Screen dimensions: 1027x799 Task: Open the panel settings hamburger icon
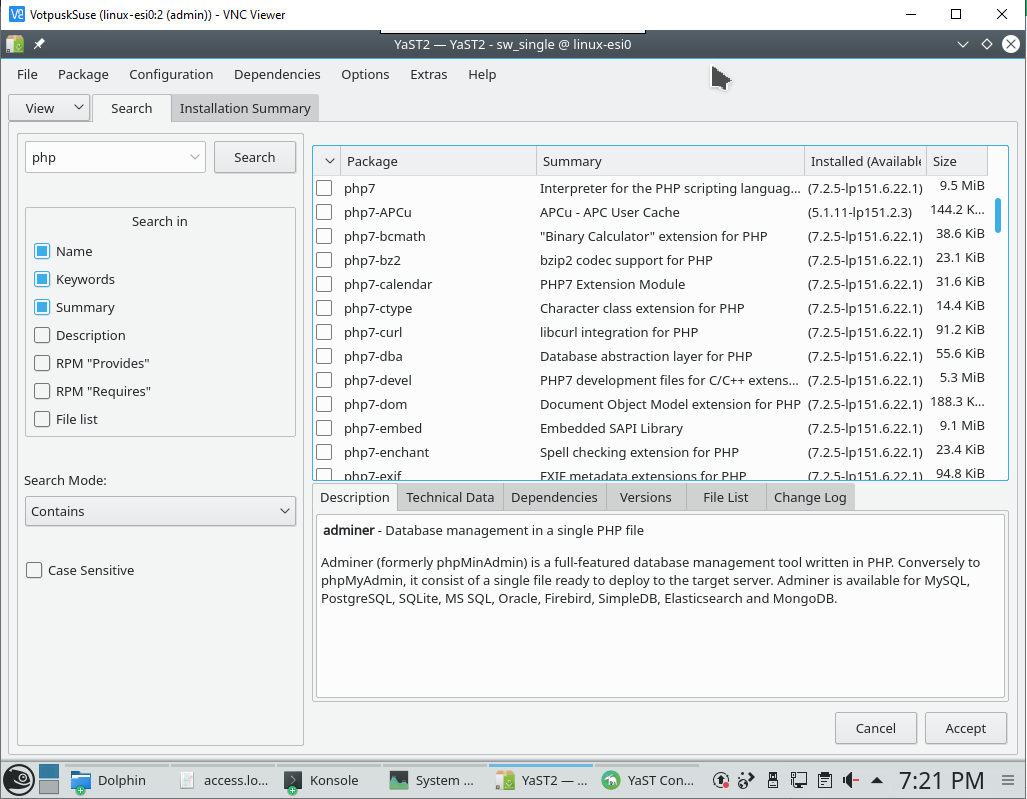click(1008, 780)
